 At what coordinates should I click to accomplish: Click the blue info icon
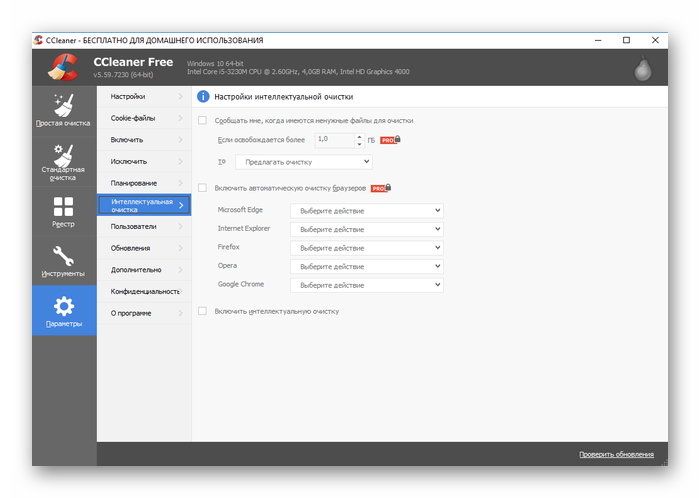pos(203,96)
